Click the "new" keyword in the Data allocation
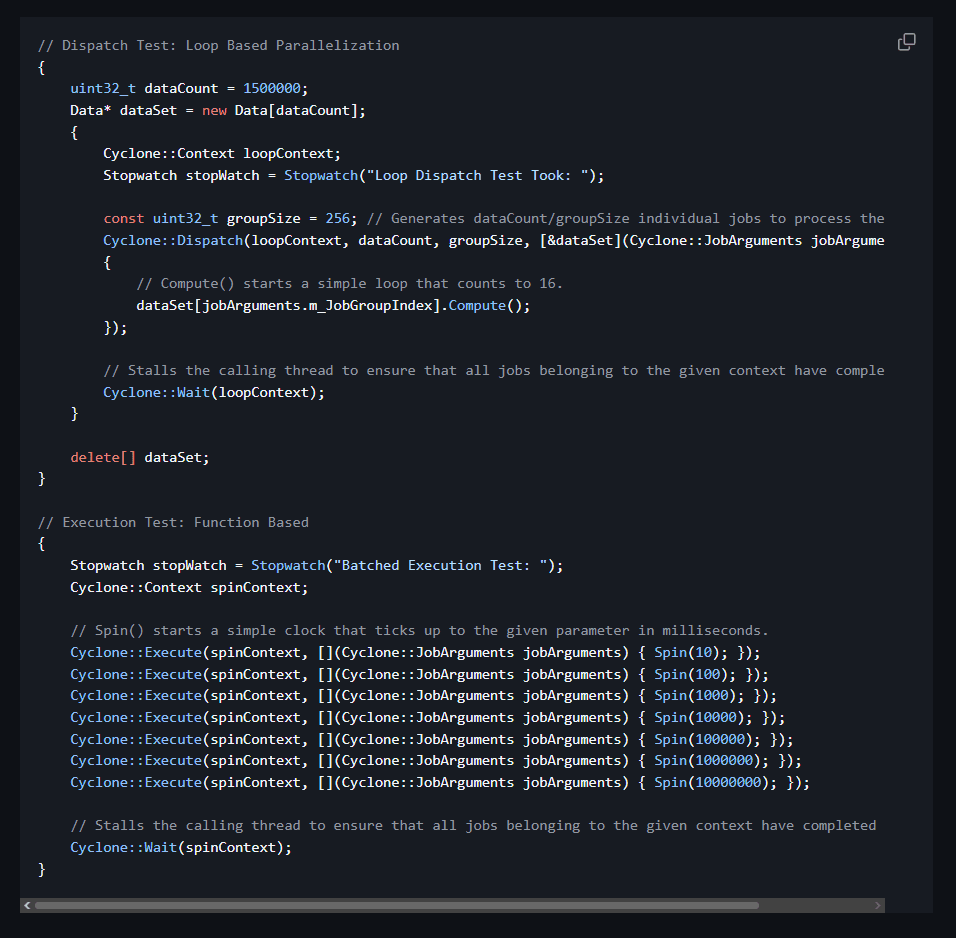956x938 pixels. point(214,110)
